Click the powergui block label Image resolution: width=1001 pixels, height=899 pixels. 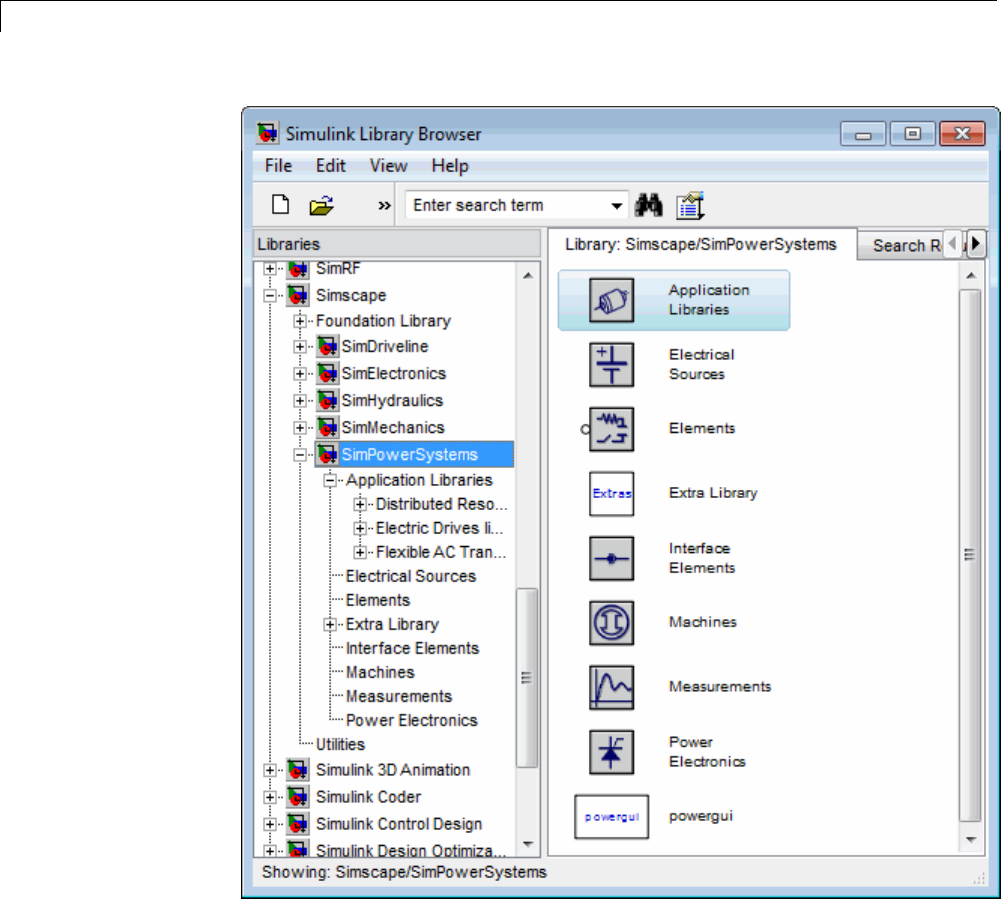pyautogui.click(x=700, y=817)
